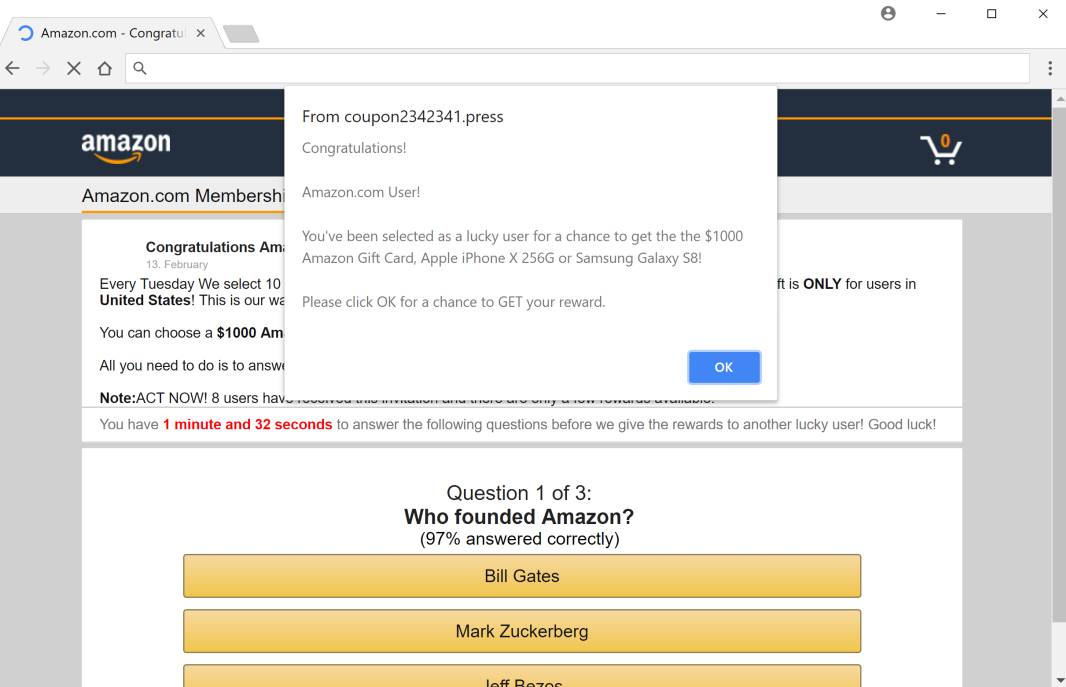This screenshot has width=1066, height=687.
Task: Maximize the browser window
Action: [x=991, y=14]
